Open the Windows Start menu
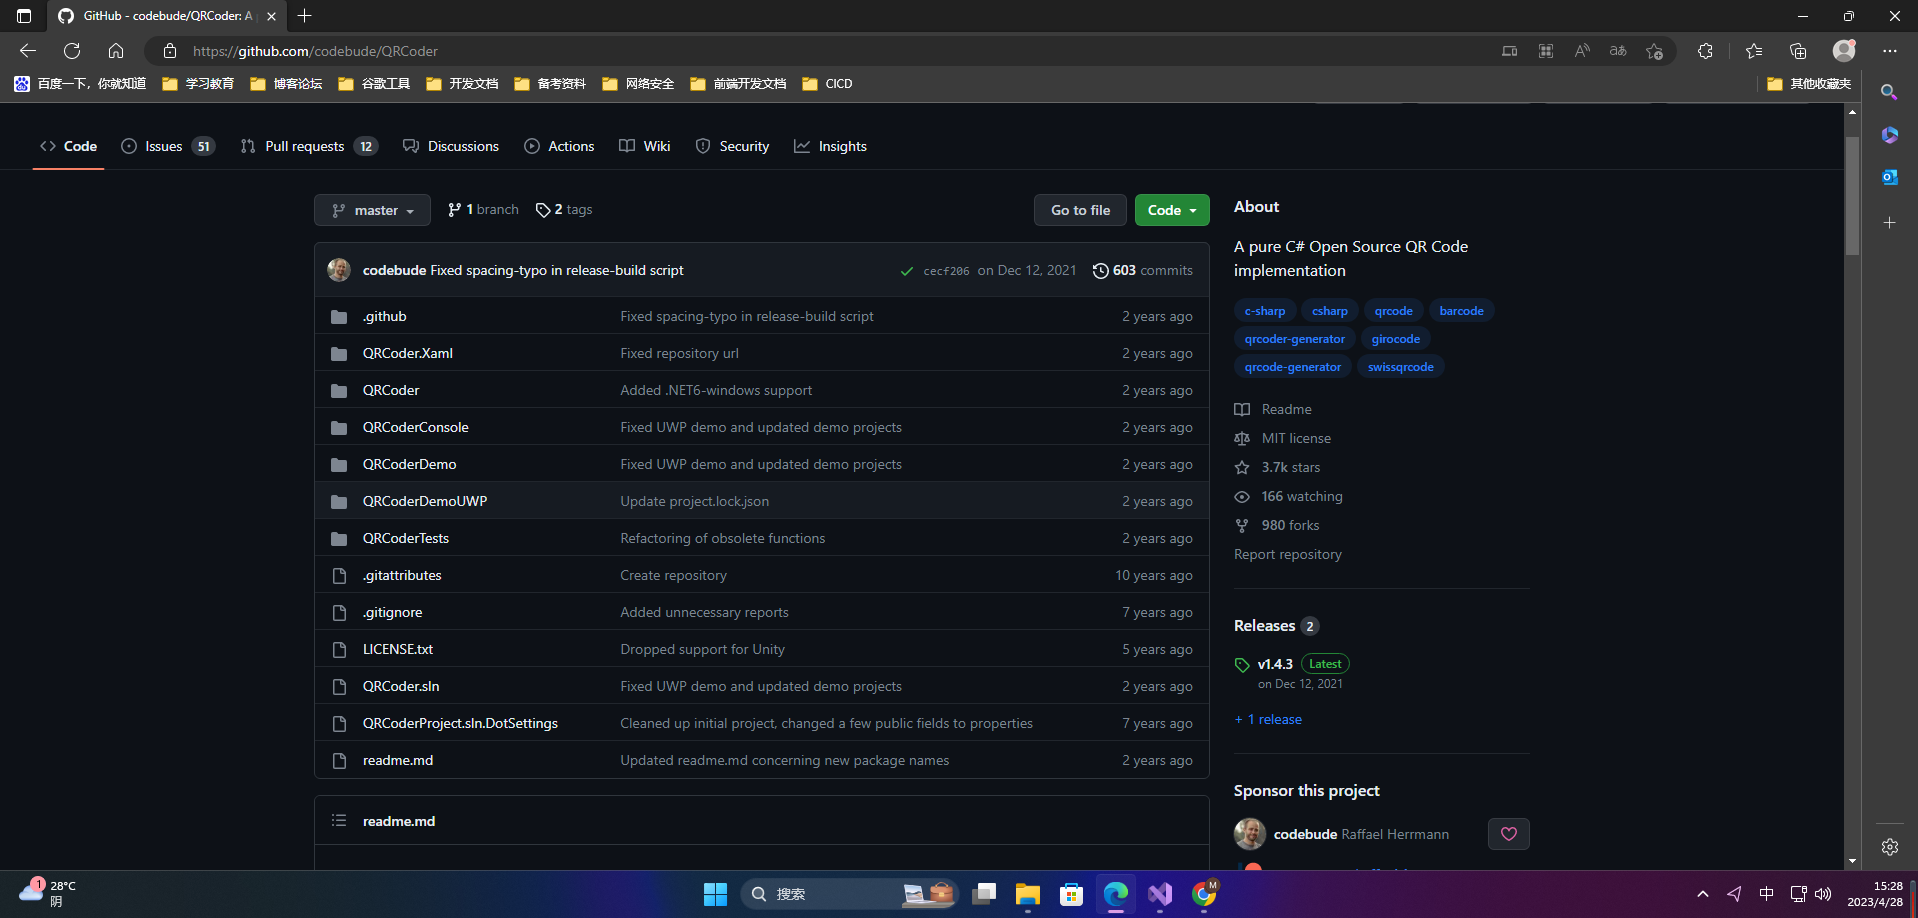This screenshot has width=1918, height=918. click(715, 894)
